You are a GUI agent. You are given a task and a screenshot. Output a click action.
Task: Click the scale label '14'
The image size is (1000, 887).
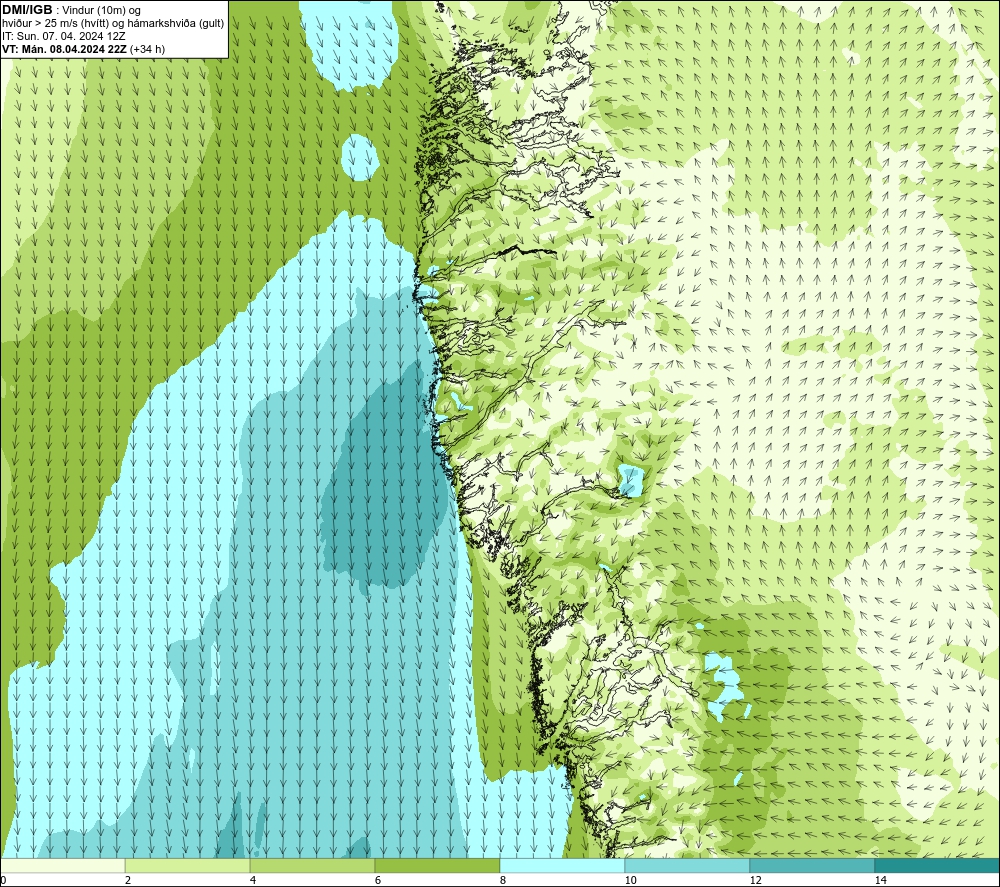tap(880, 880)
